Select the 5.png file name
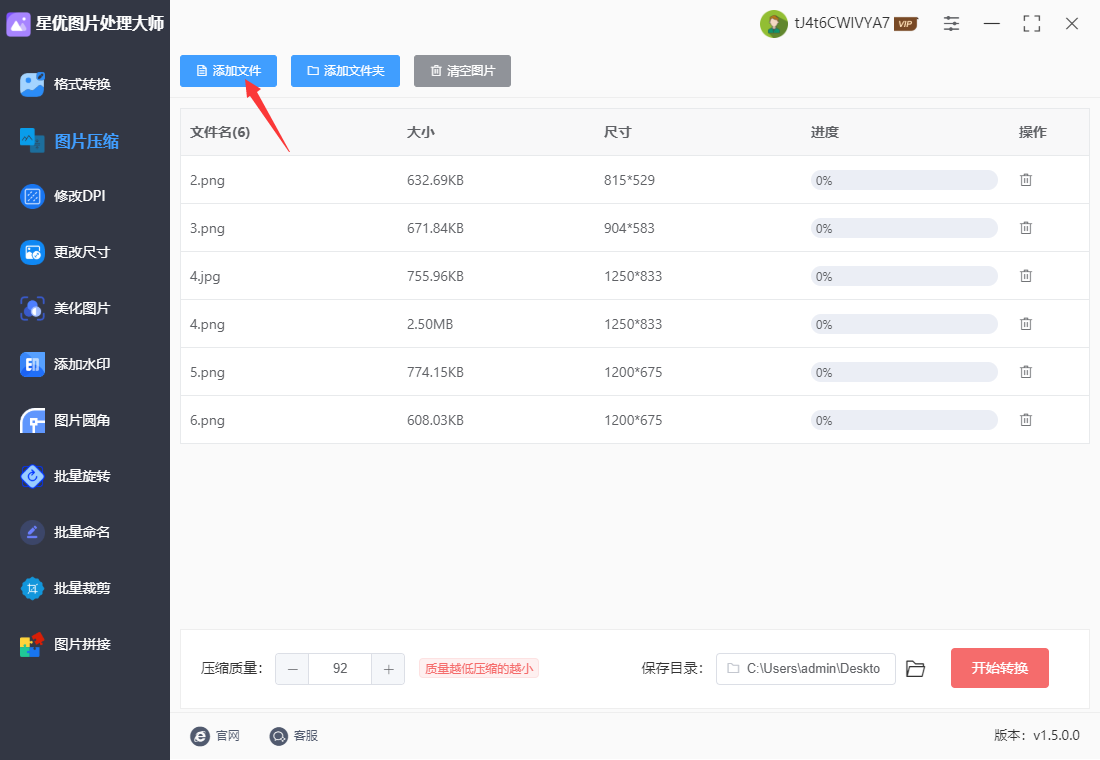The image size is (1100, 760). tap(207, 373)
